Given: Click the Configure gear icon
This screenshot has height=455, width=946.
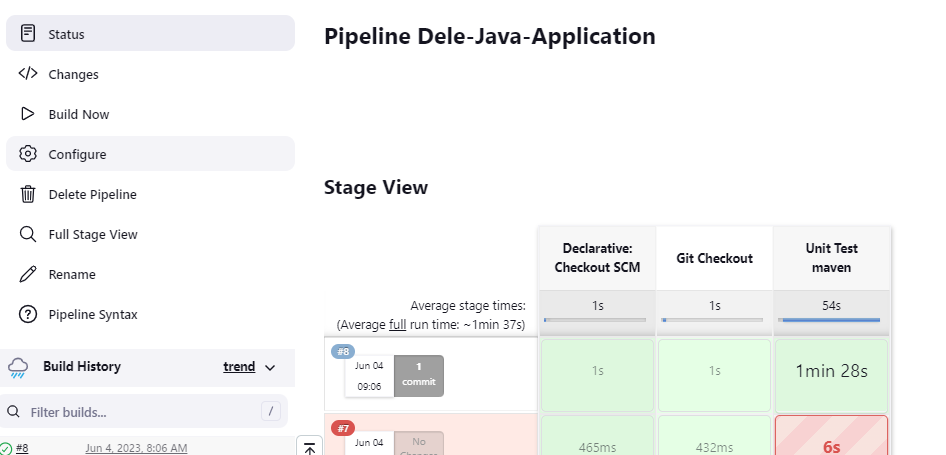Looking at the screenshot, I should (x=28, y=154).
